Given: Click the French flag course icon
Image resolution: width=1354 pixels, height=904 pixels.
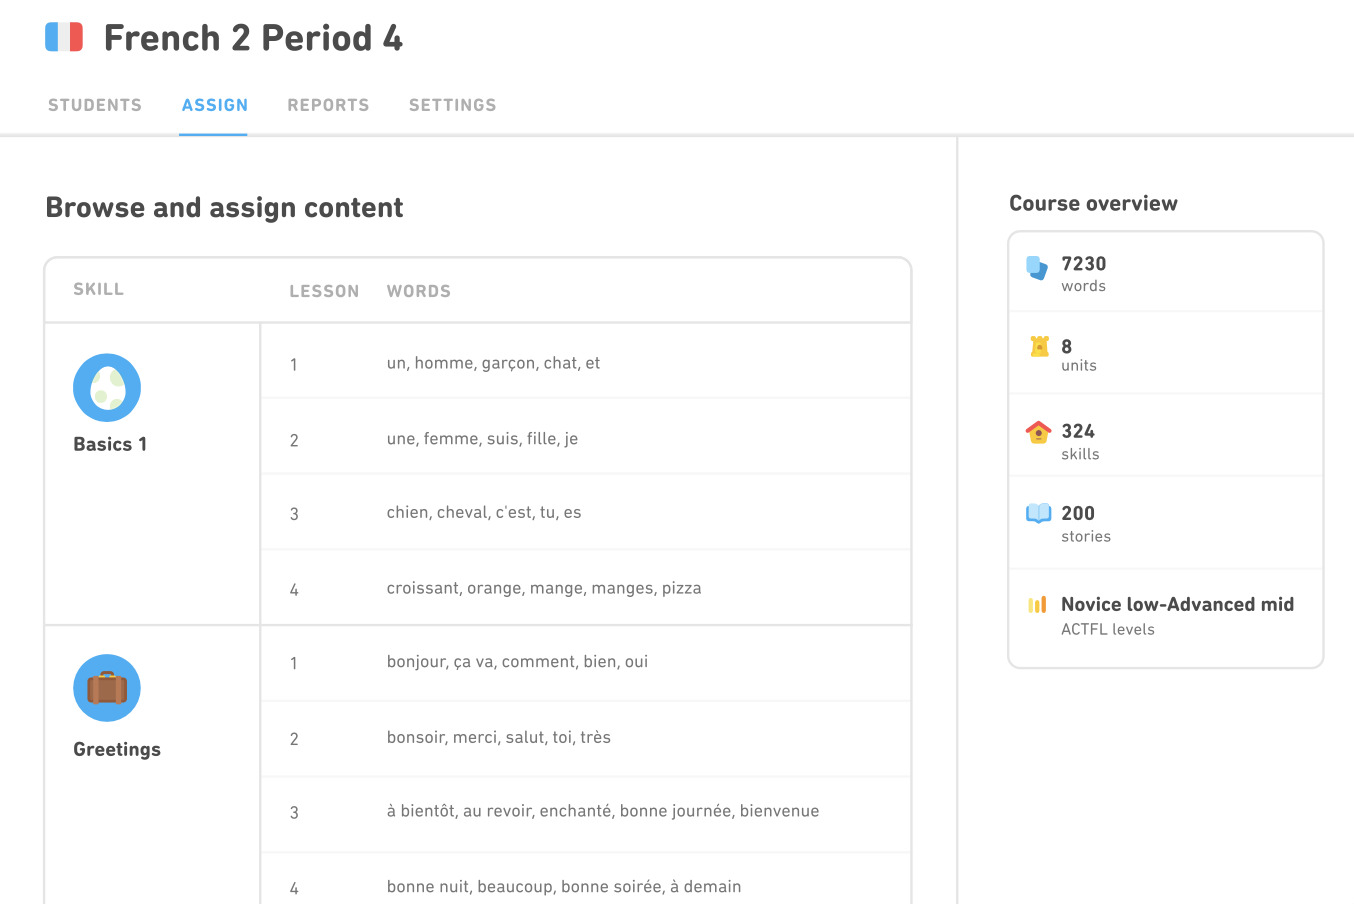Looking at the screenshot, I should tap(64, 36).
